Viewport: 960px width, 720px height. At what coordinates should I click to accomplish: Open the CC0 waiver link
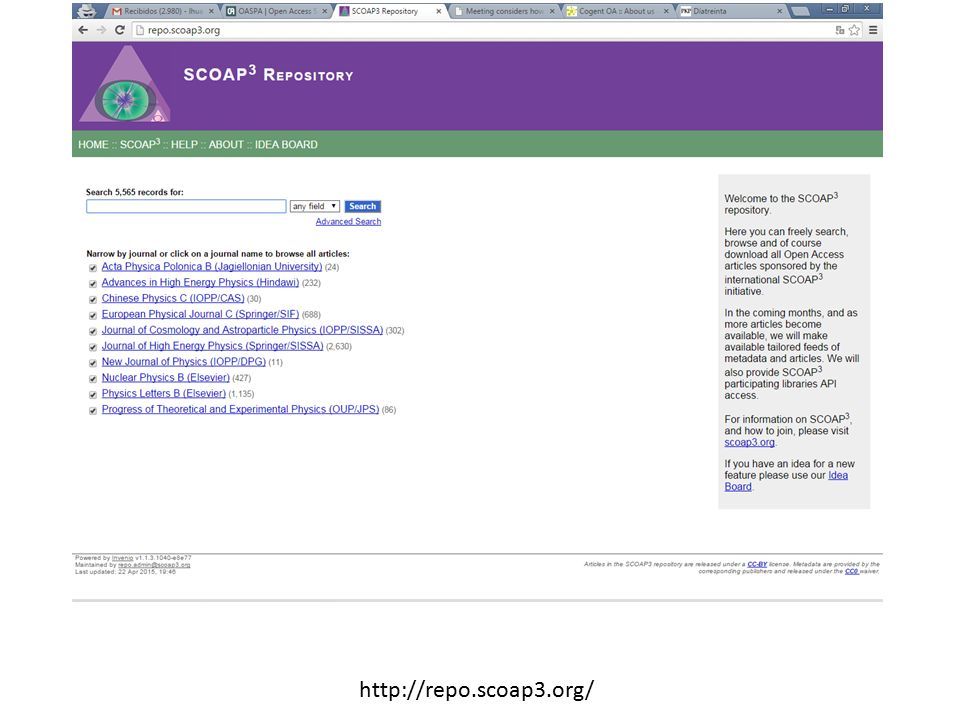pos(852,572)
